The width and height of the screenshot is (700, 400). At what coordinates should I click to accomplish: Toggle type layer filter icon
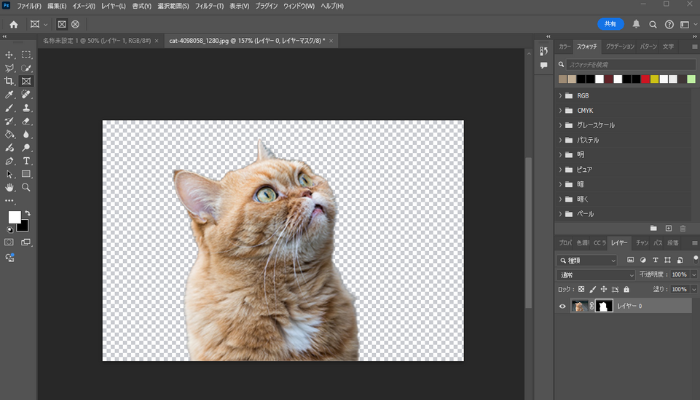[655, 260]
